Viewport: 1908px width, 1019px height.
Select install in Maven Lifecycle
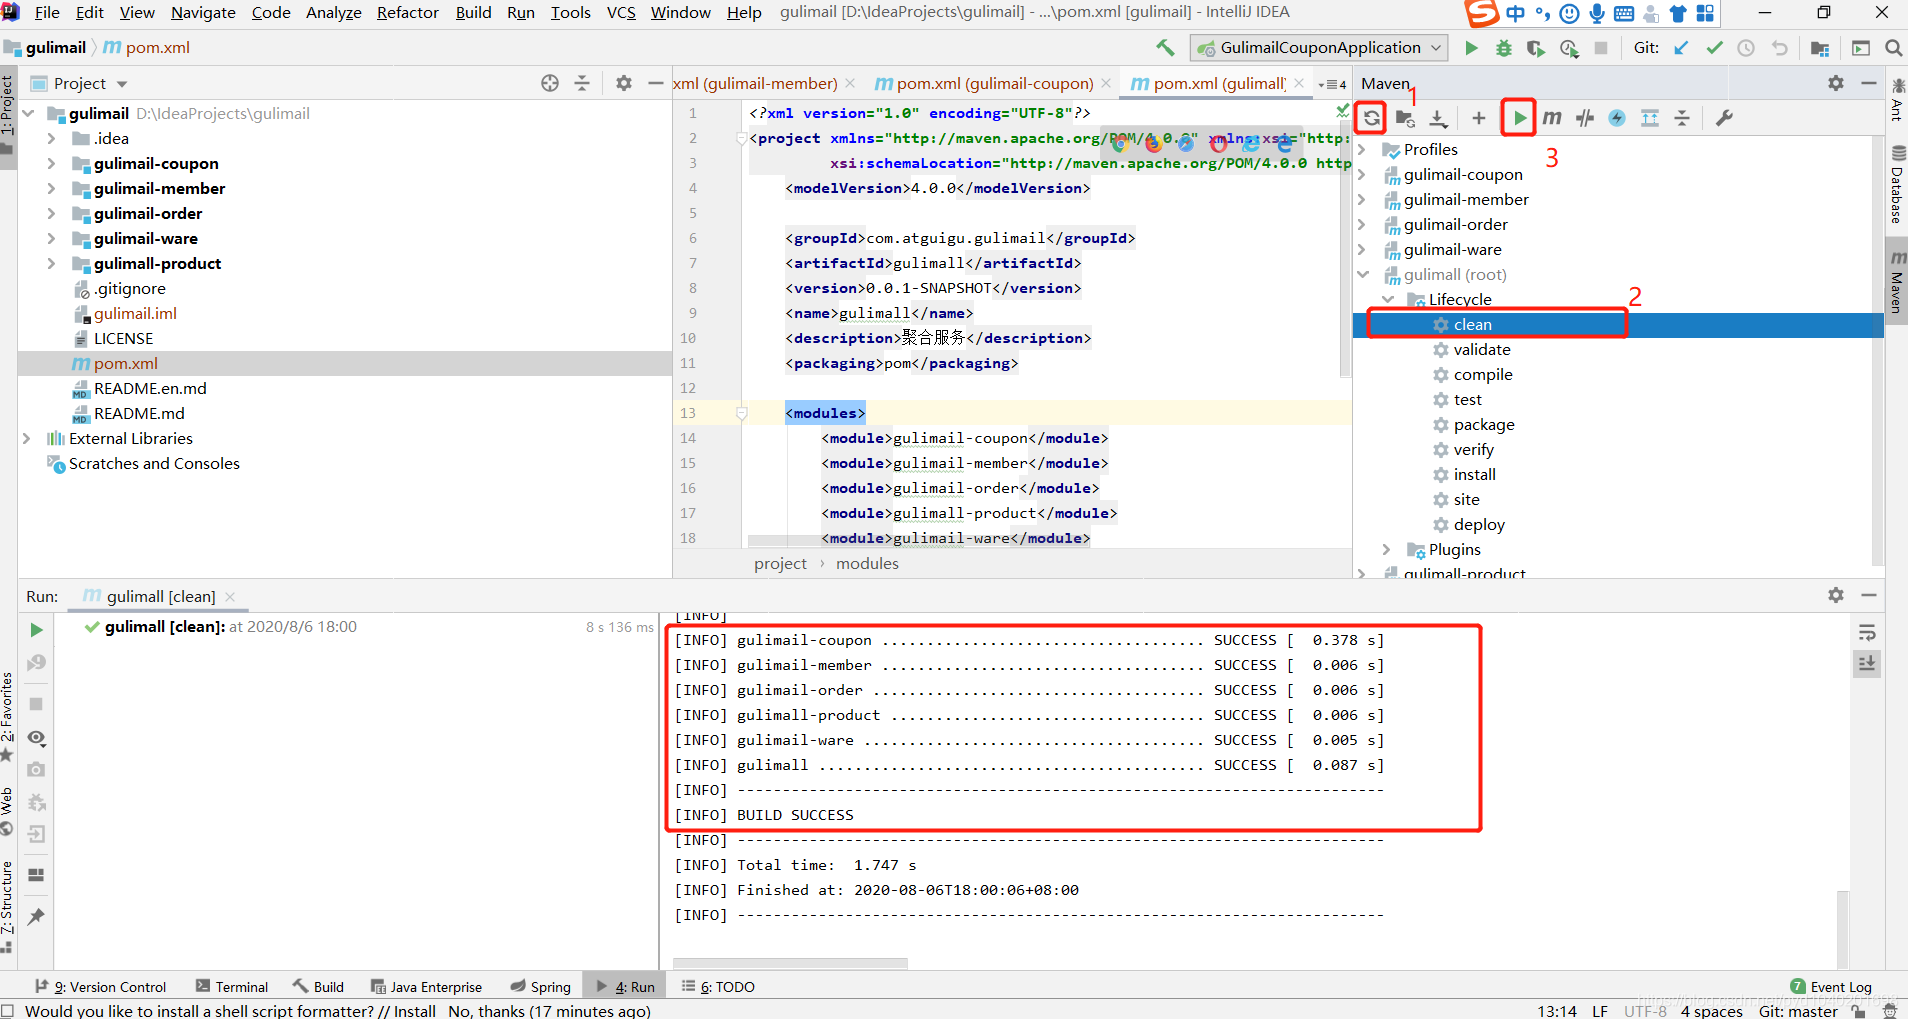(1474, 474)
